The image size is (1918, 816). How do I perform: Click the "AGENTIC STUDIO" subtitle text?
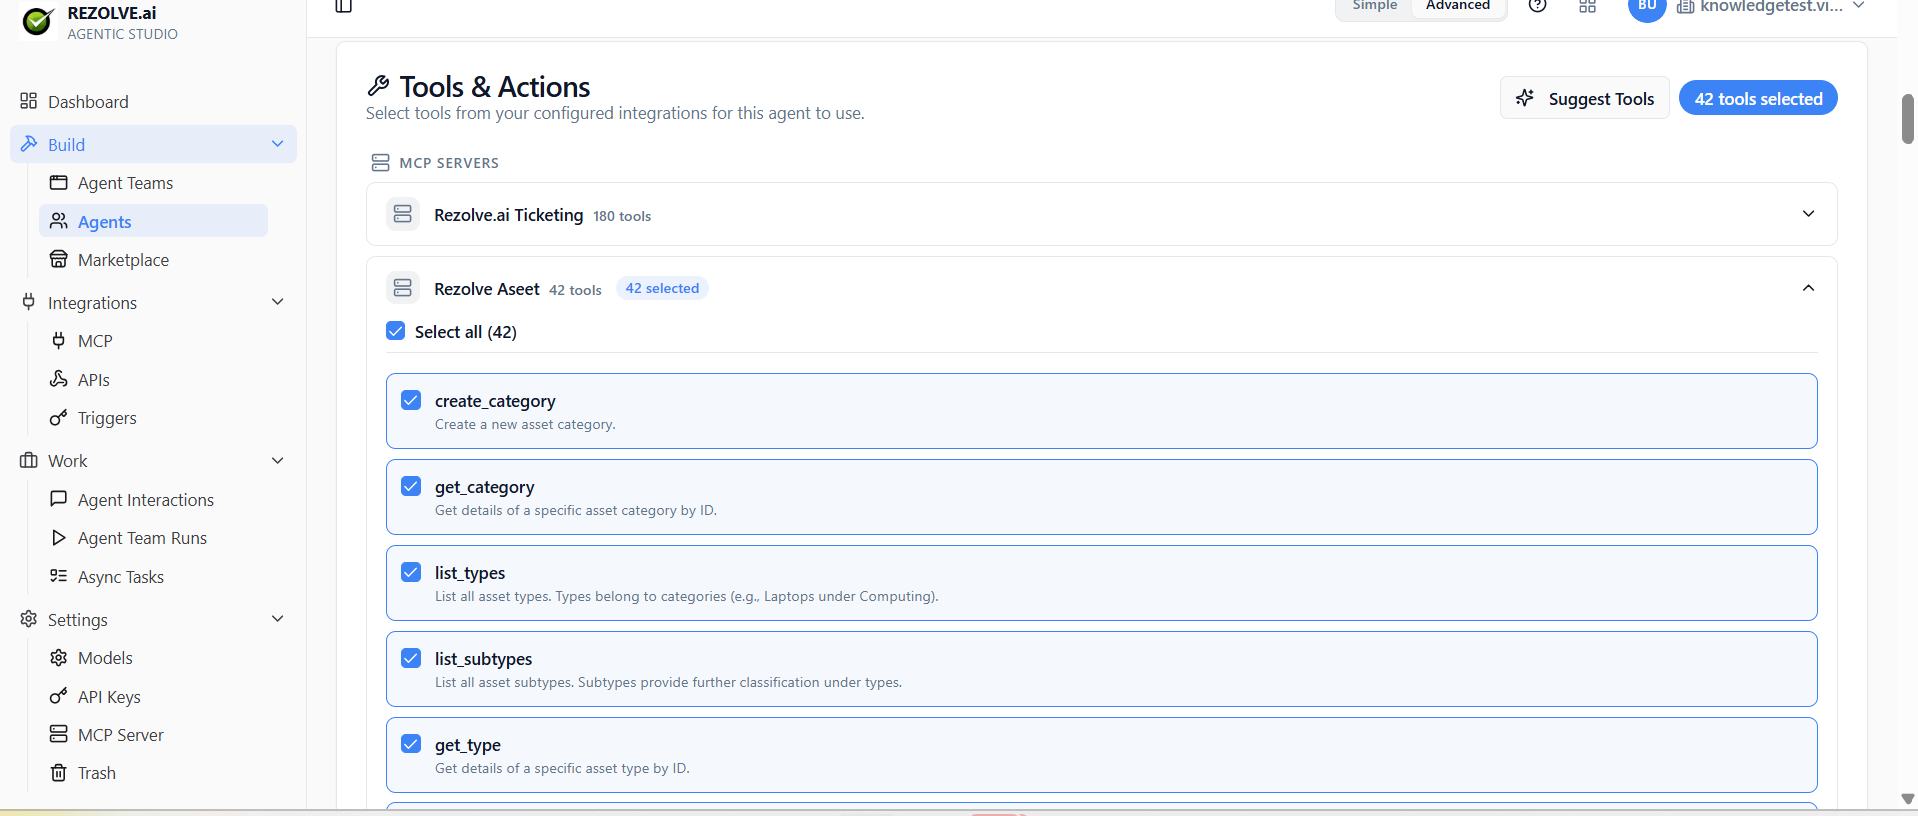point(123,34)
